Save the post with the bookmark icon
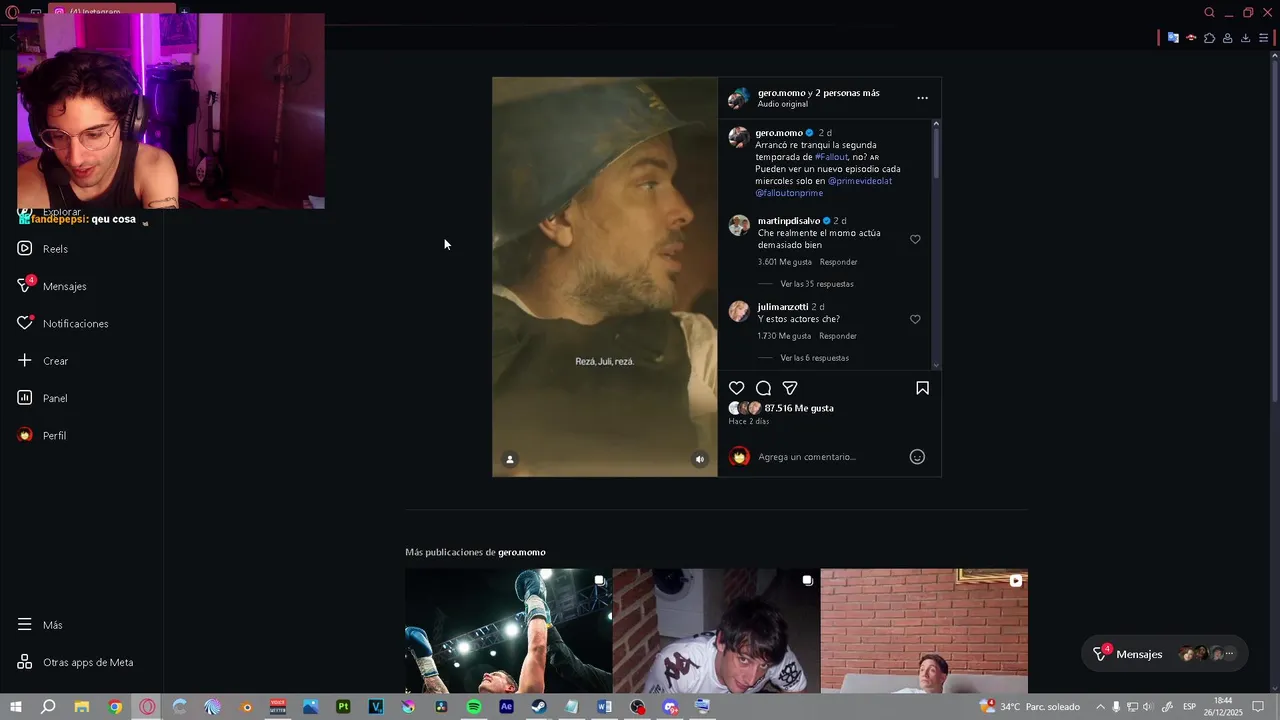 [x=922, y=388]
